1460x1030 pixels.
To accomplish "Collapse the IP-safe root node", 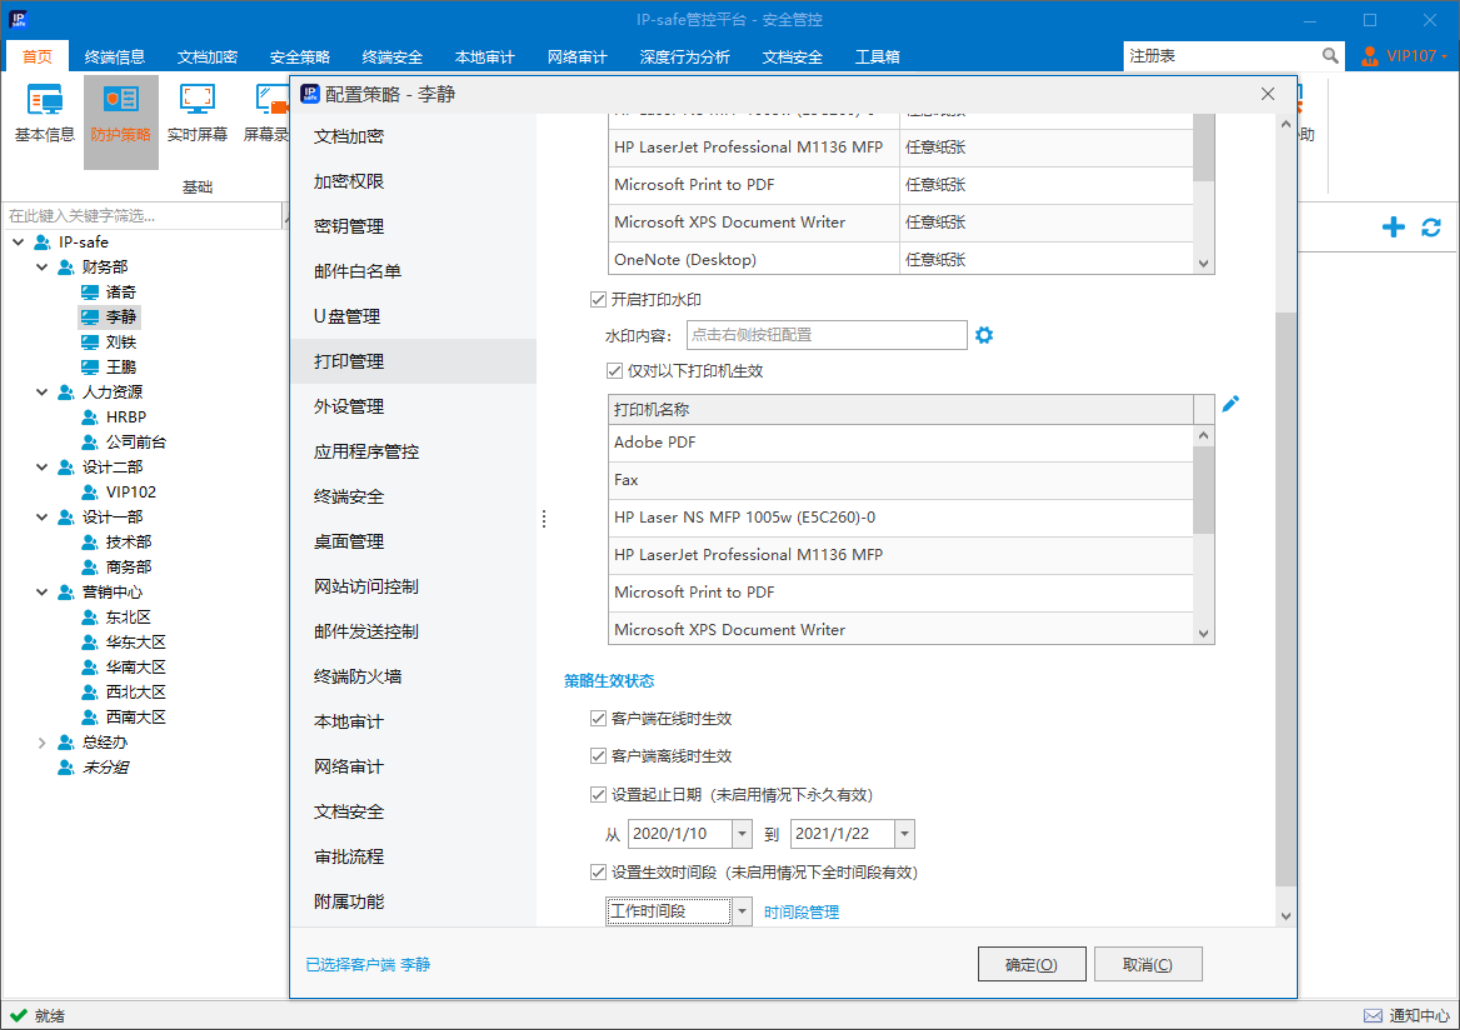I will tap(18, 242).
